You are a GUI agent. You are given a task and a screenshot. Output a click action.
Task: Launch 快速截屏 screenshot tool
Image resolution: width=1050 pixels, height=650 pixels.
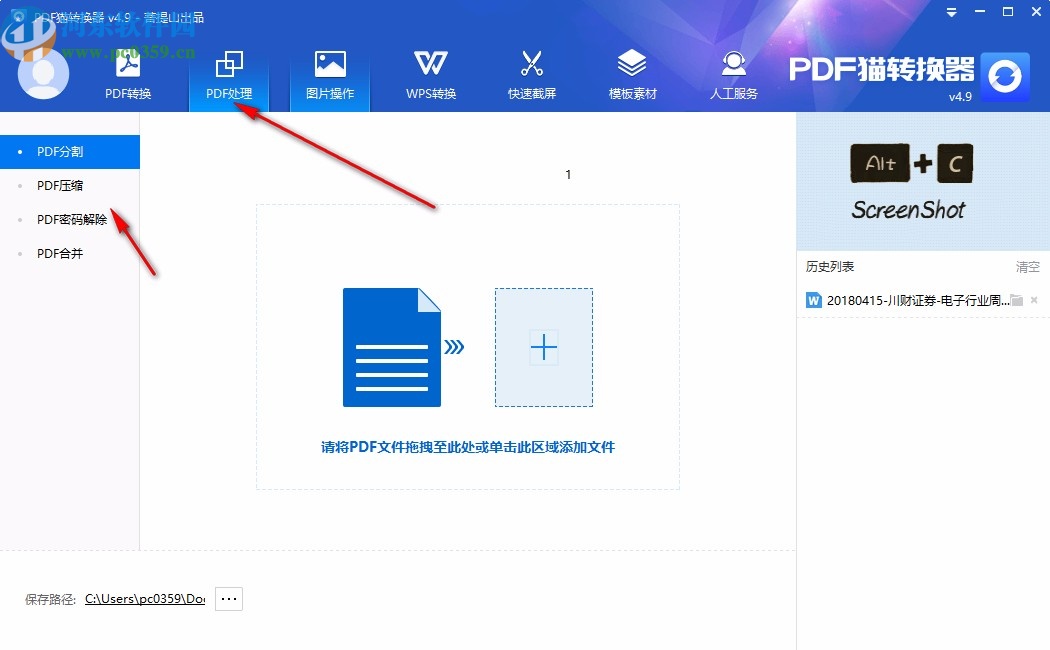(x=532, y=73)
